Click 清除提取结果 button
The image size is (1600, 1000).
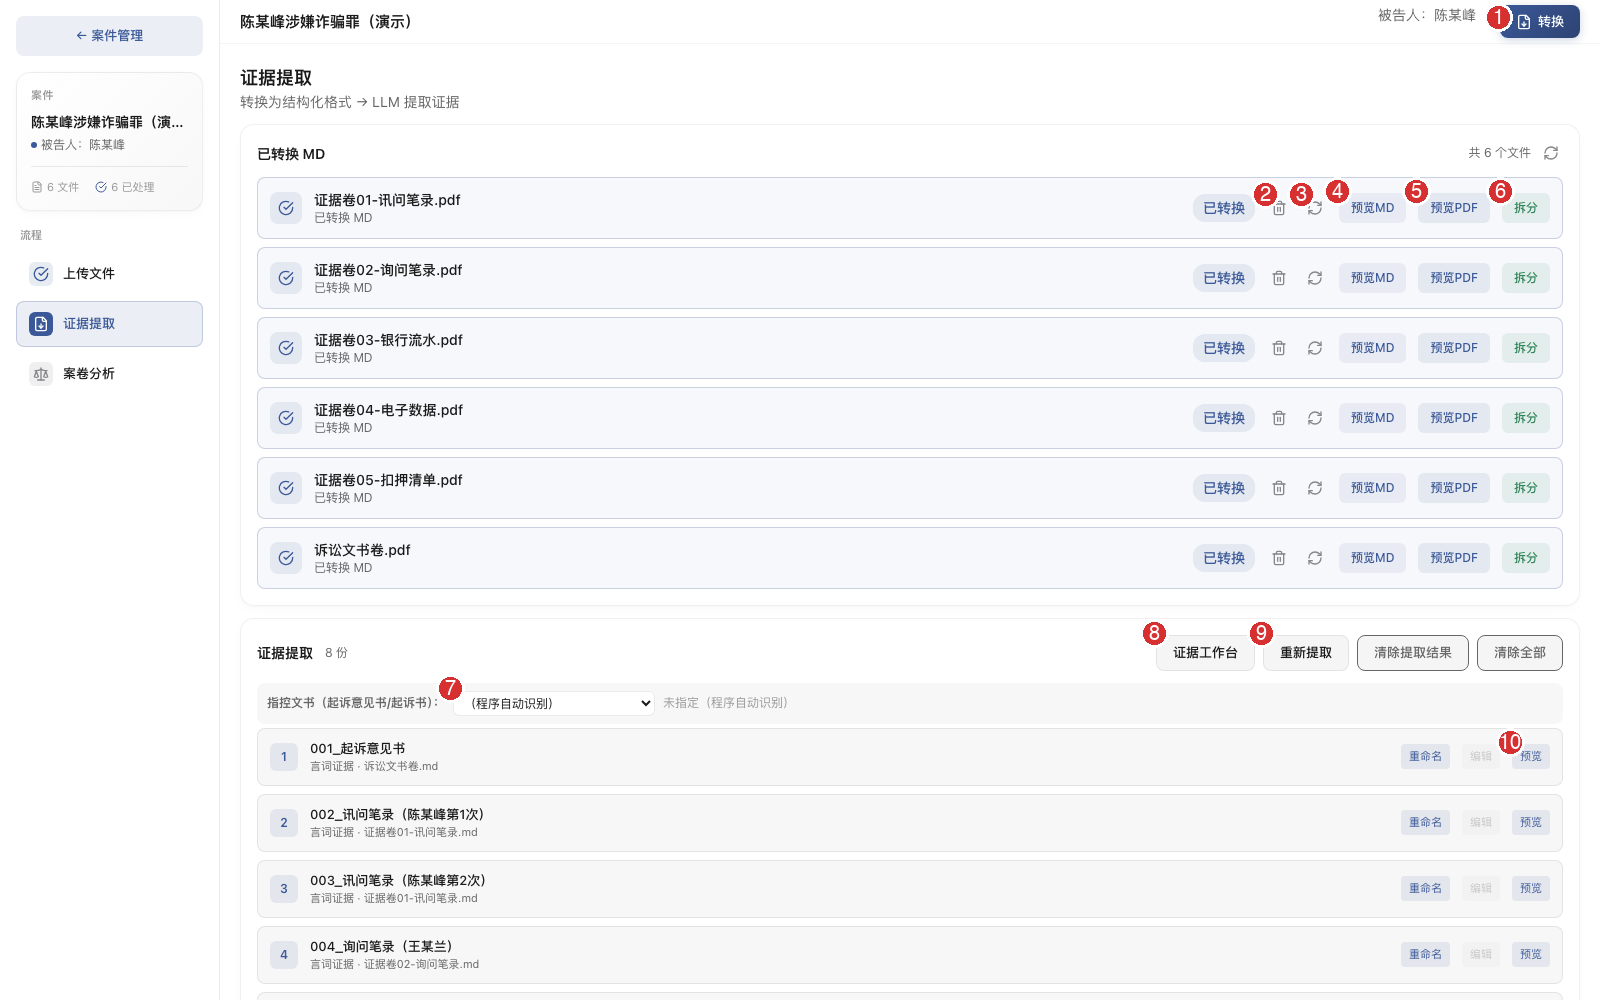pos(1413,653)
